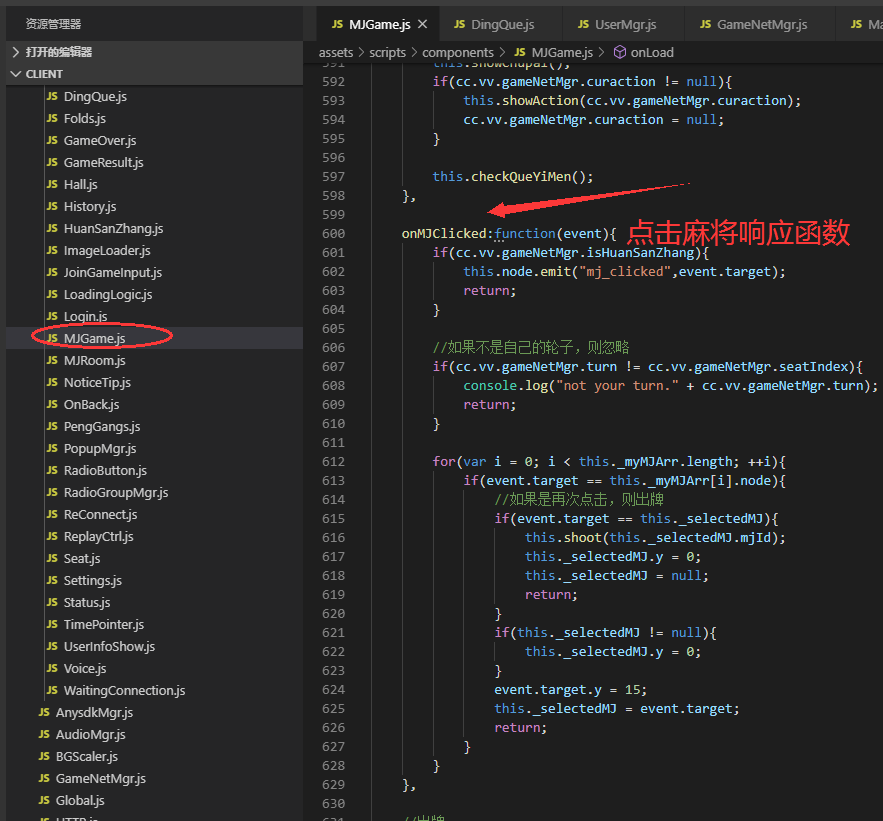Image resolution: width=883 pixels, height=821 pixels.
Task: Click the JS icon next to AnysdkMgr.js
Action: coord(46,712)
